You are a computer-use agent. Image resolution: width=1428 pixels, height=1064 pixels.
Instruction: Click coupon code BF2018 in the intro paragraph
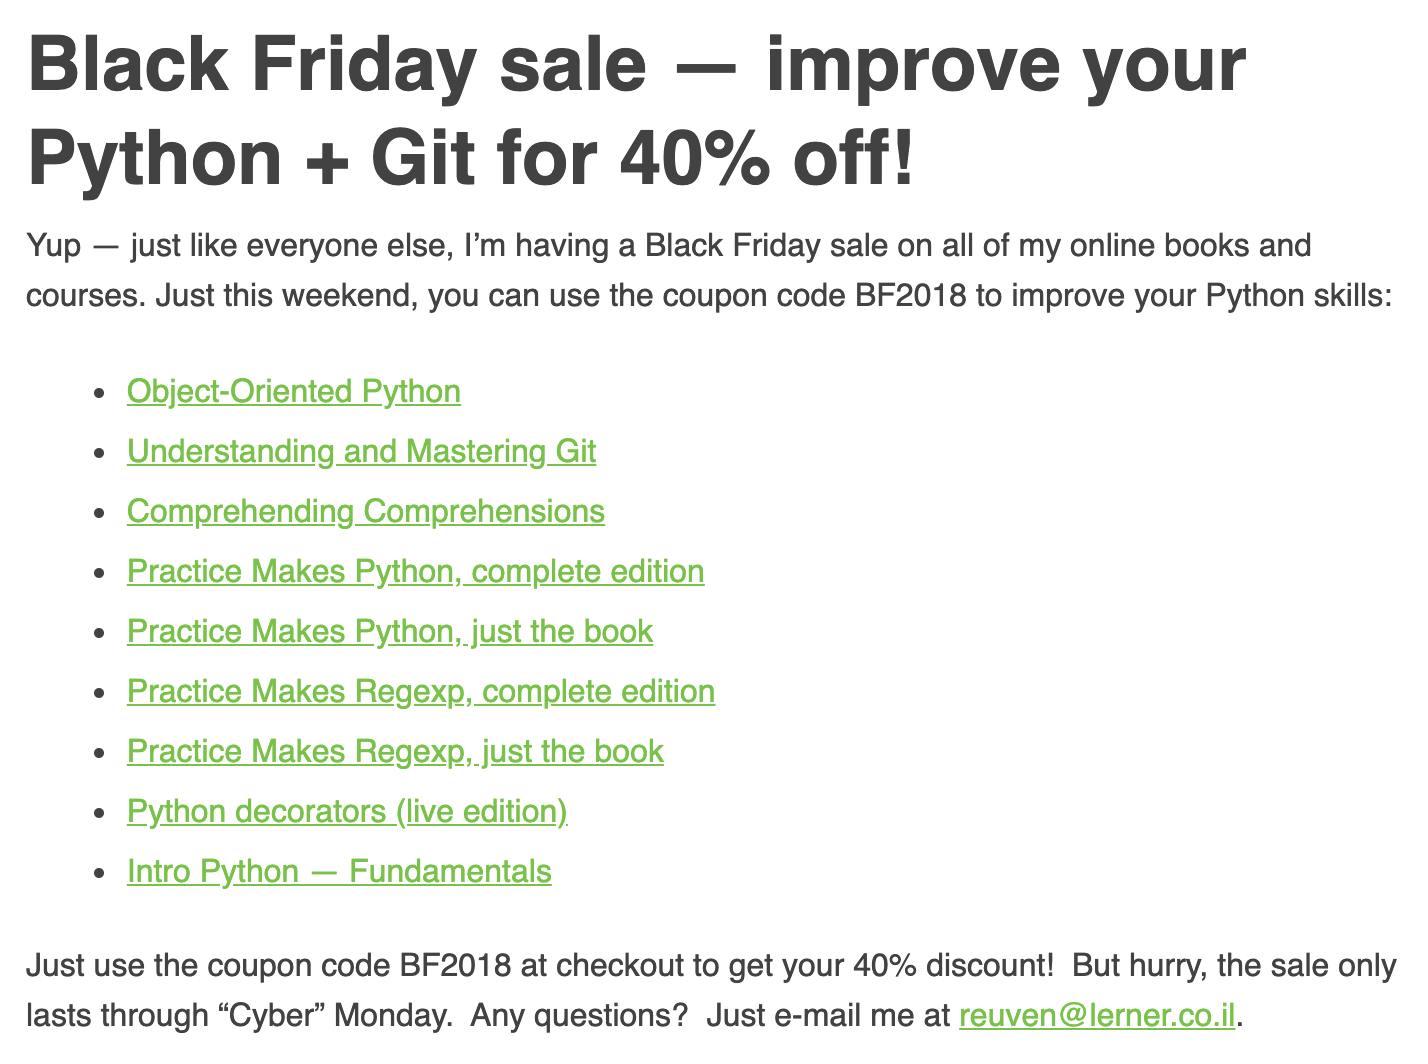pos(911,296)
